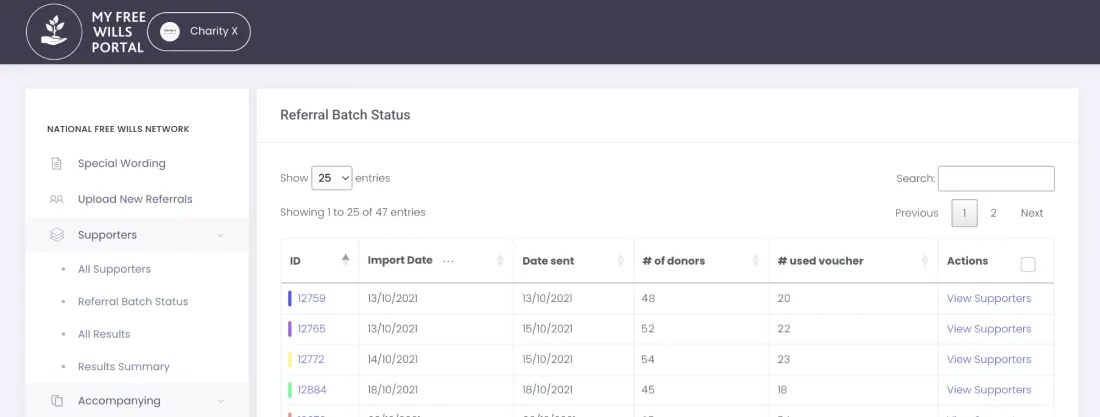Select Referral Batch Status submenu item
This screenshot has height=417, width=1100.
click(133, 301)
